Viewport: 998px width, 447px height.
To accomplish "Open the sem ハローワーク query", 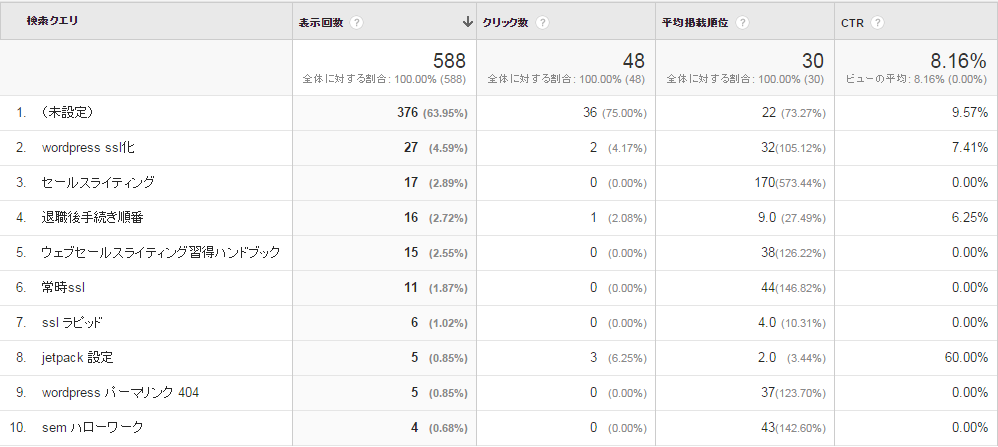I will tap(92, 427).
